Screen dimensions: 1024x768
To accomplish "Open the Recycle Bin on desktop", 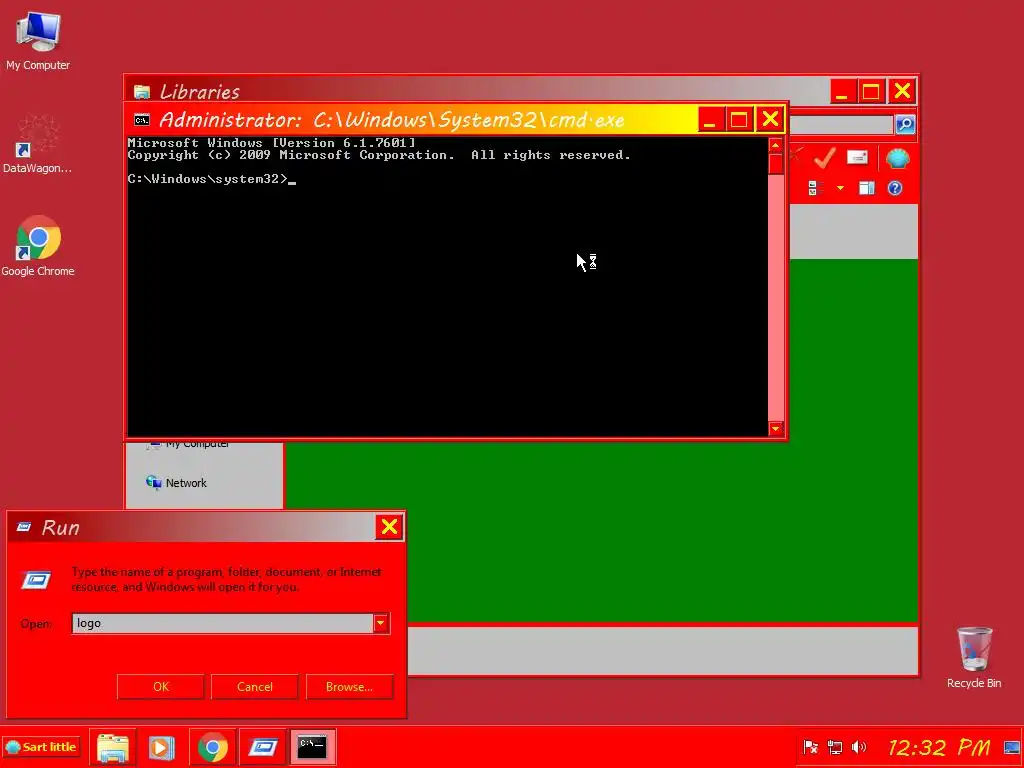I will (974, 658).
